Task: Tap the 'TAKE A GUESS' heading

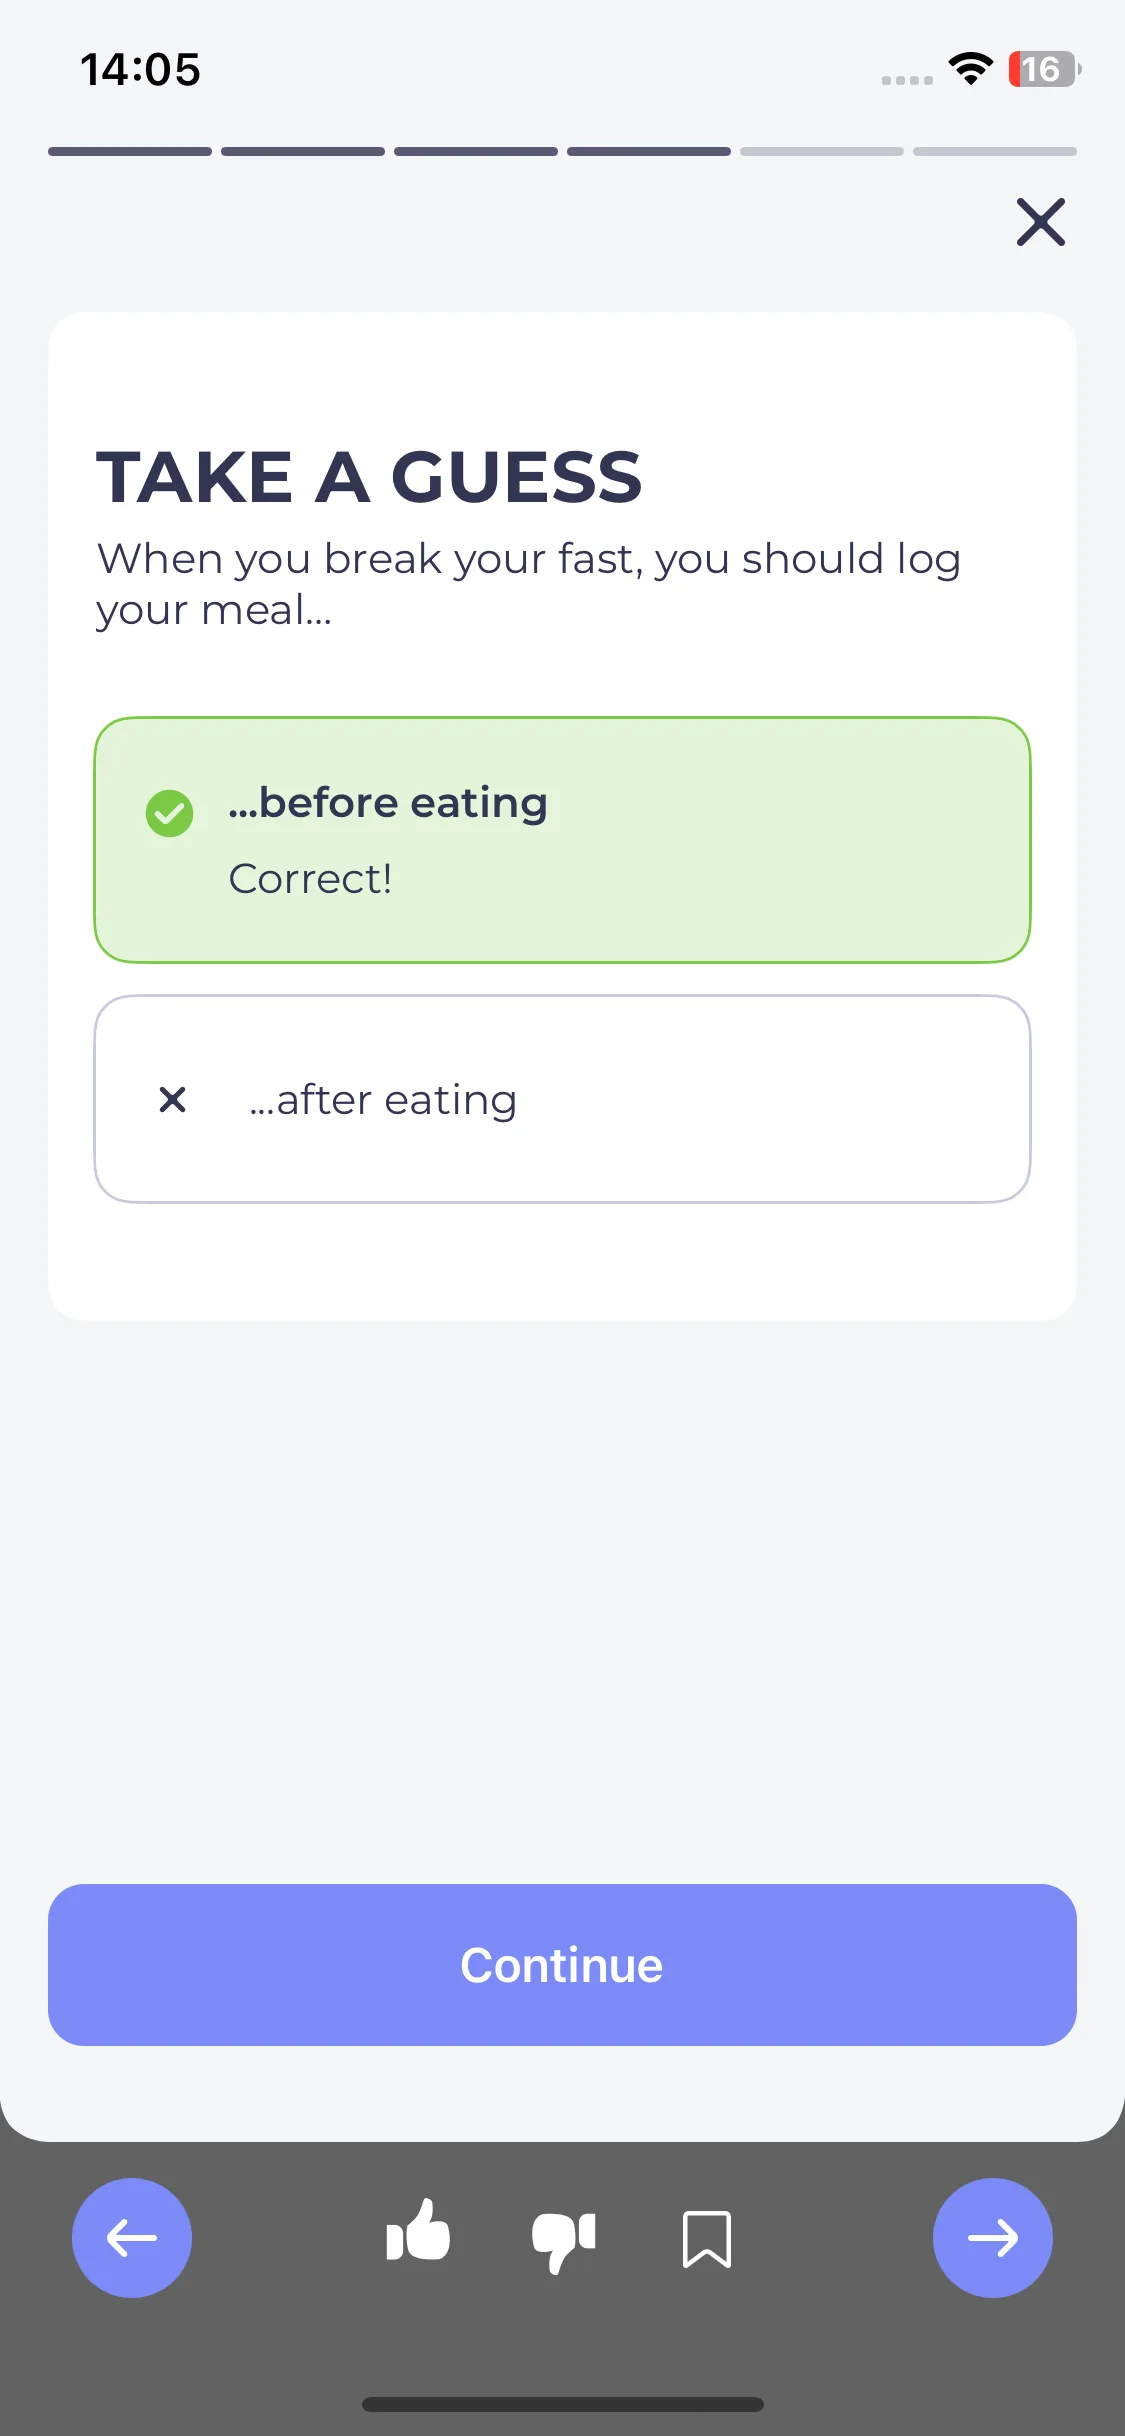Action: click(x=369, y=477)
